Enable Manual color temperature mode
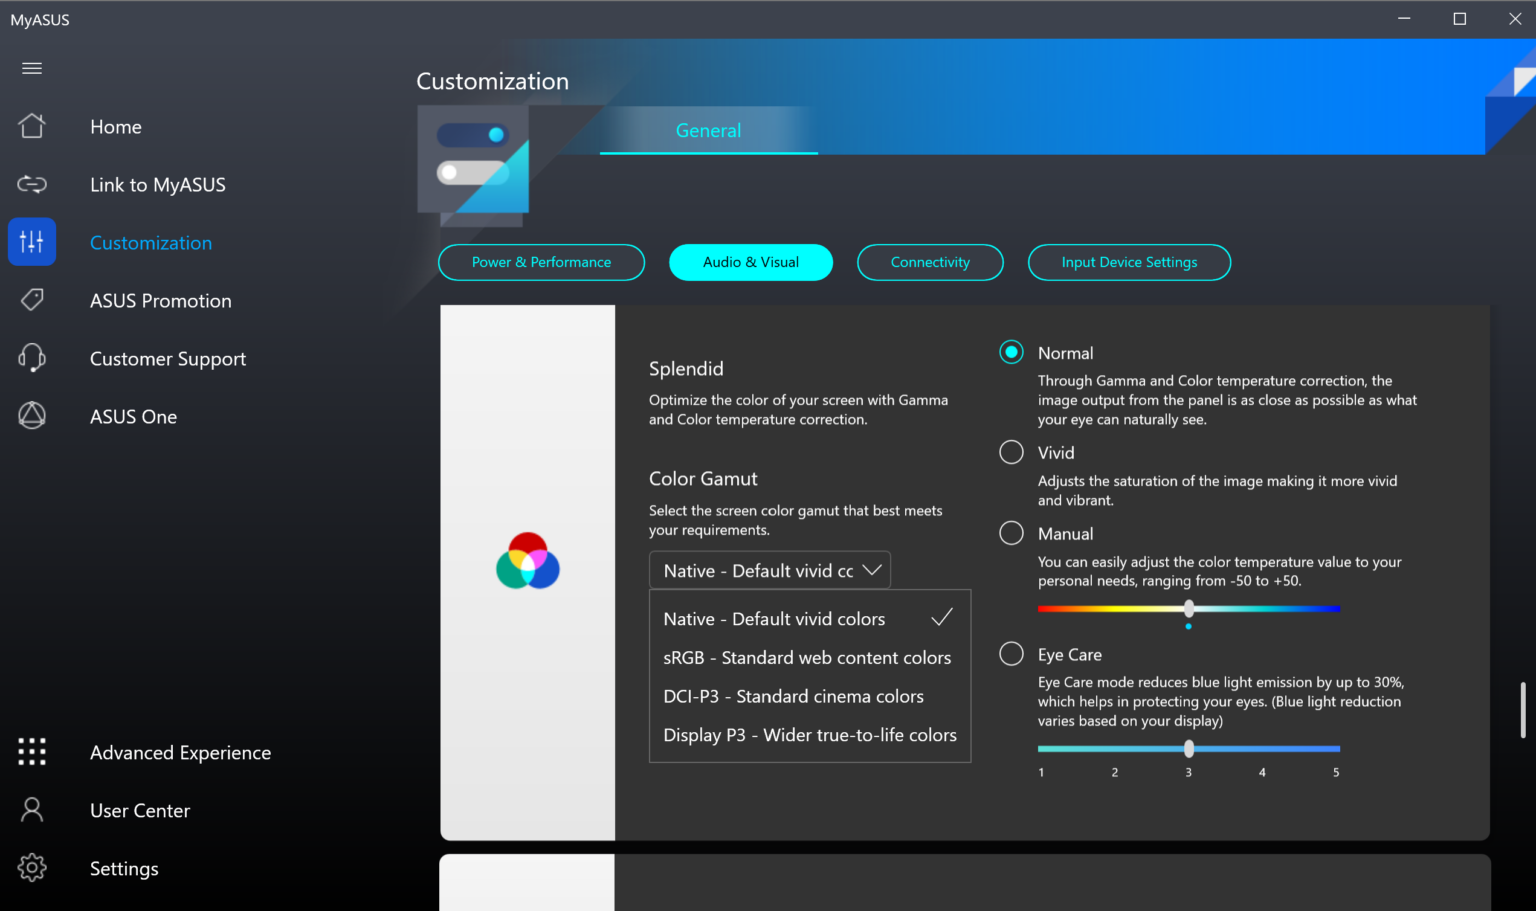The height and width of the screenshot is (911, 1536). (1011, 534)
